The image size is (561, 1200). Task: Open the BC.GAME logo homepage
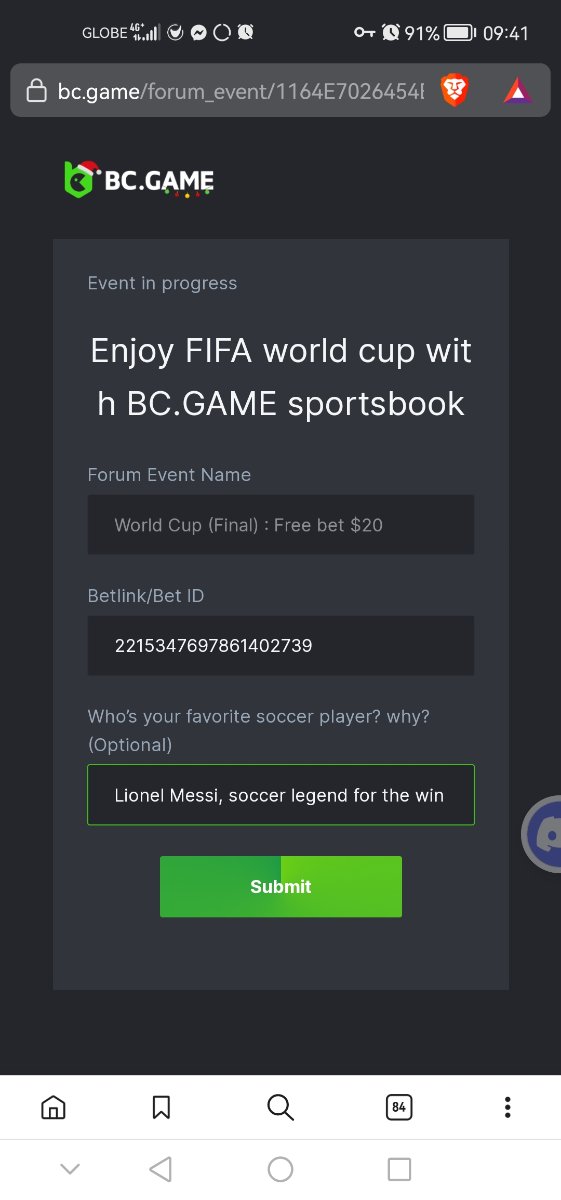(x=139, y=179)
